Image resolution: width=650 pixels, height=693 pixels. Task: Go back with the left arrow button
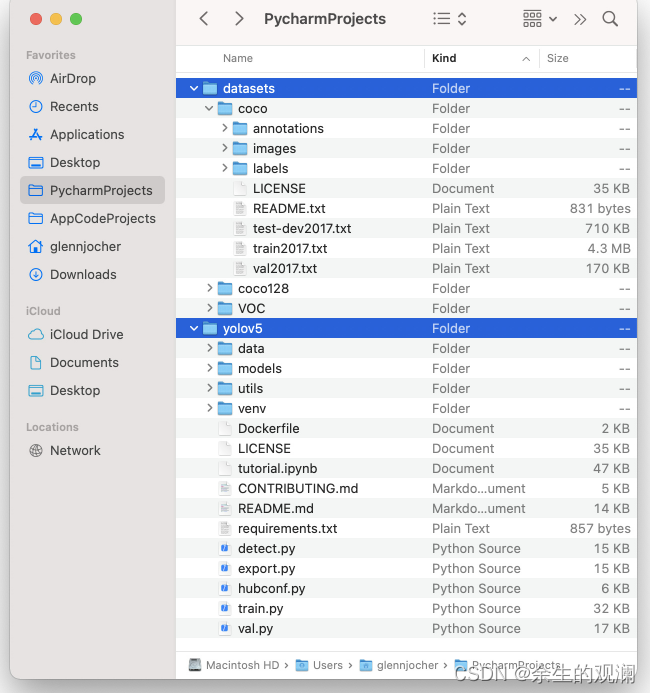click(204, 19)
